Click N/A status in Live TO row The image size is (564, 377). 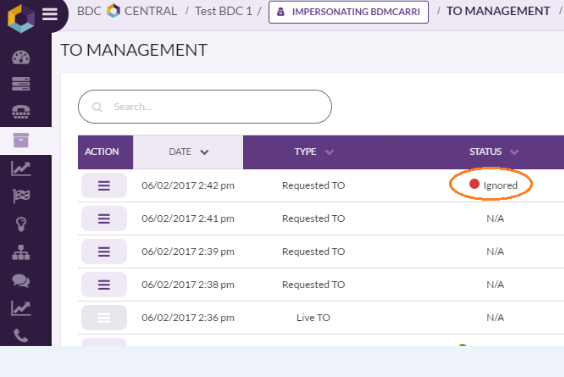click(x=495, y=318)
